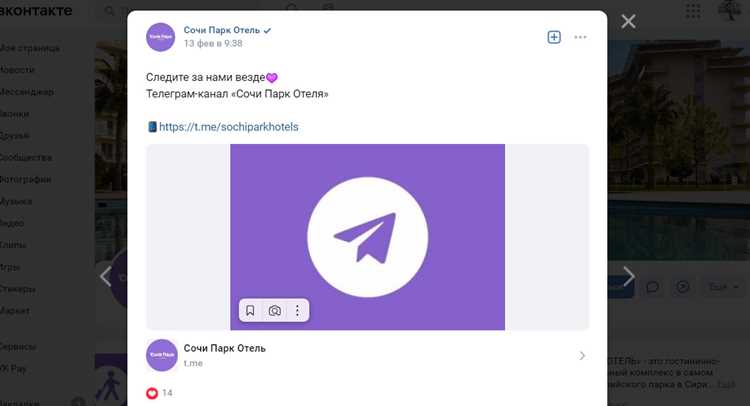
Task: Open Стикеры in the left sidebar
Action: click(18, 289)
